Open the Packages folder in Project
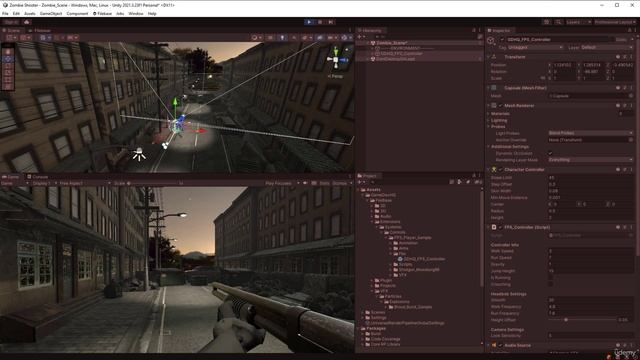640x360 pixels. click(376, 328)
